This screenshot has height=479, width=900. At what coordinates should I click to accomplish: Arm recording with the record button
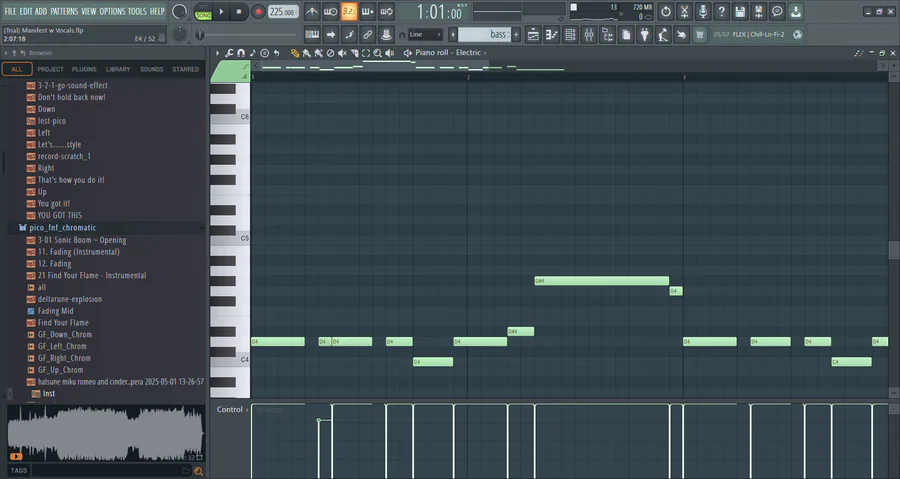[x=258, y=12]
